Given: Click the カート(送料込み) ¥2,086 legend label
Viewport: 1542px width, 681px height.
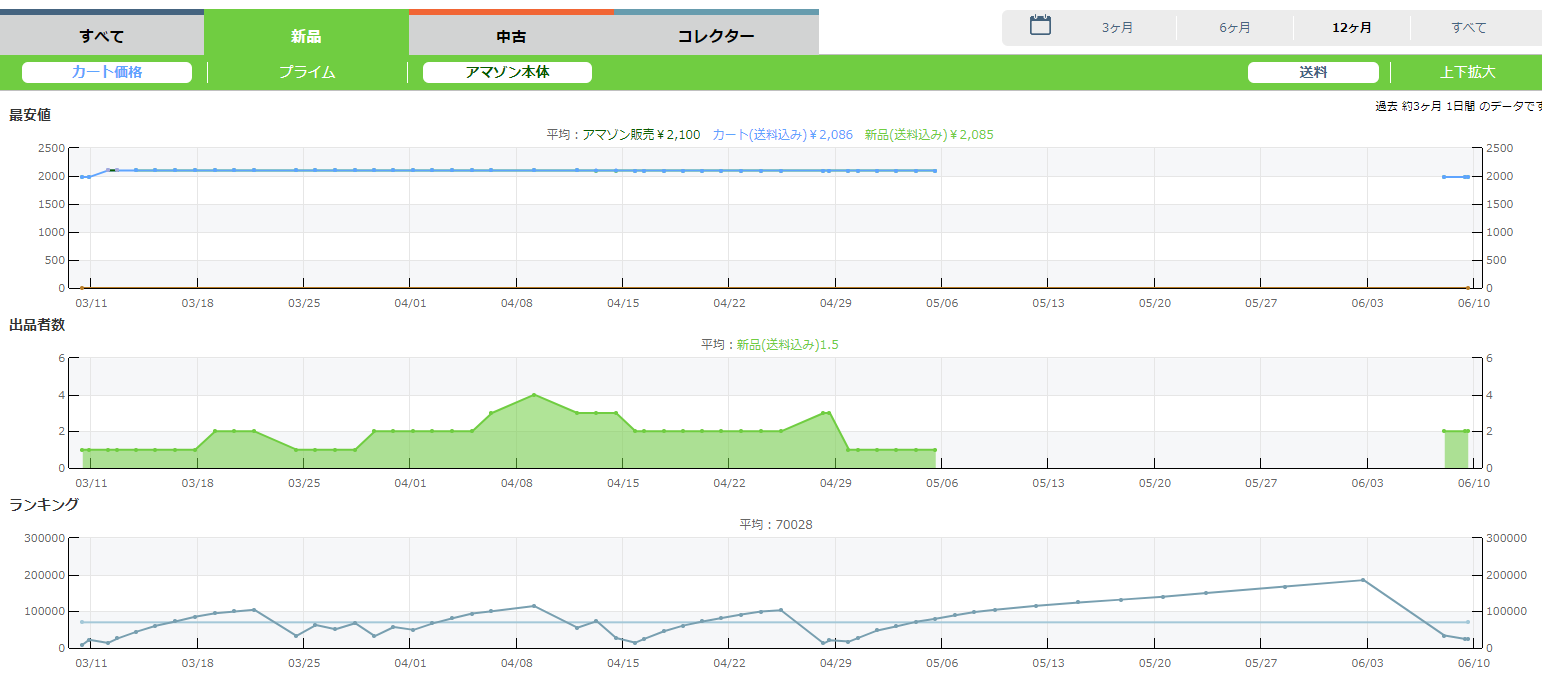Looking at the screenshot, I should 782,134.
